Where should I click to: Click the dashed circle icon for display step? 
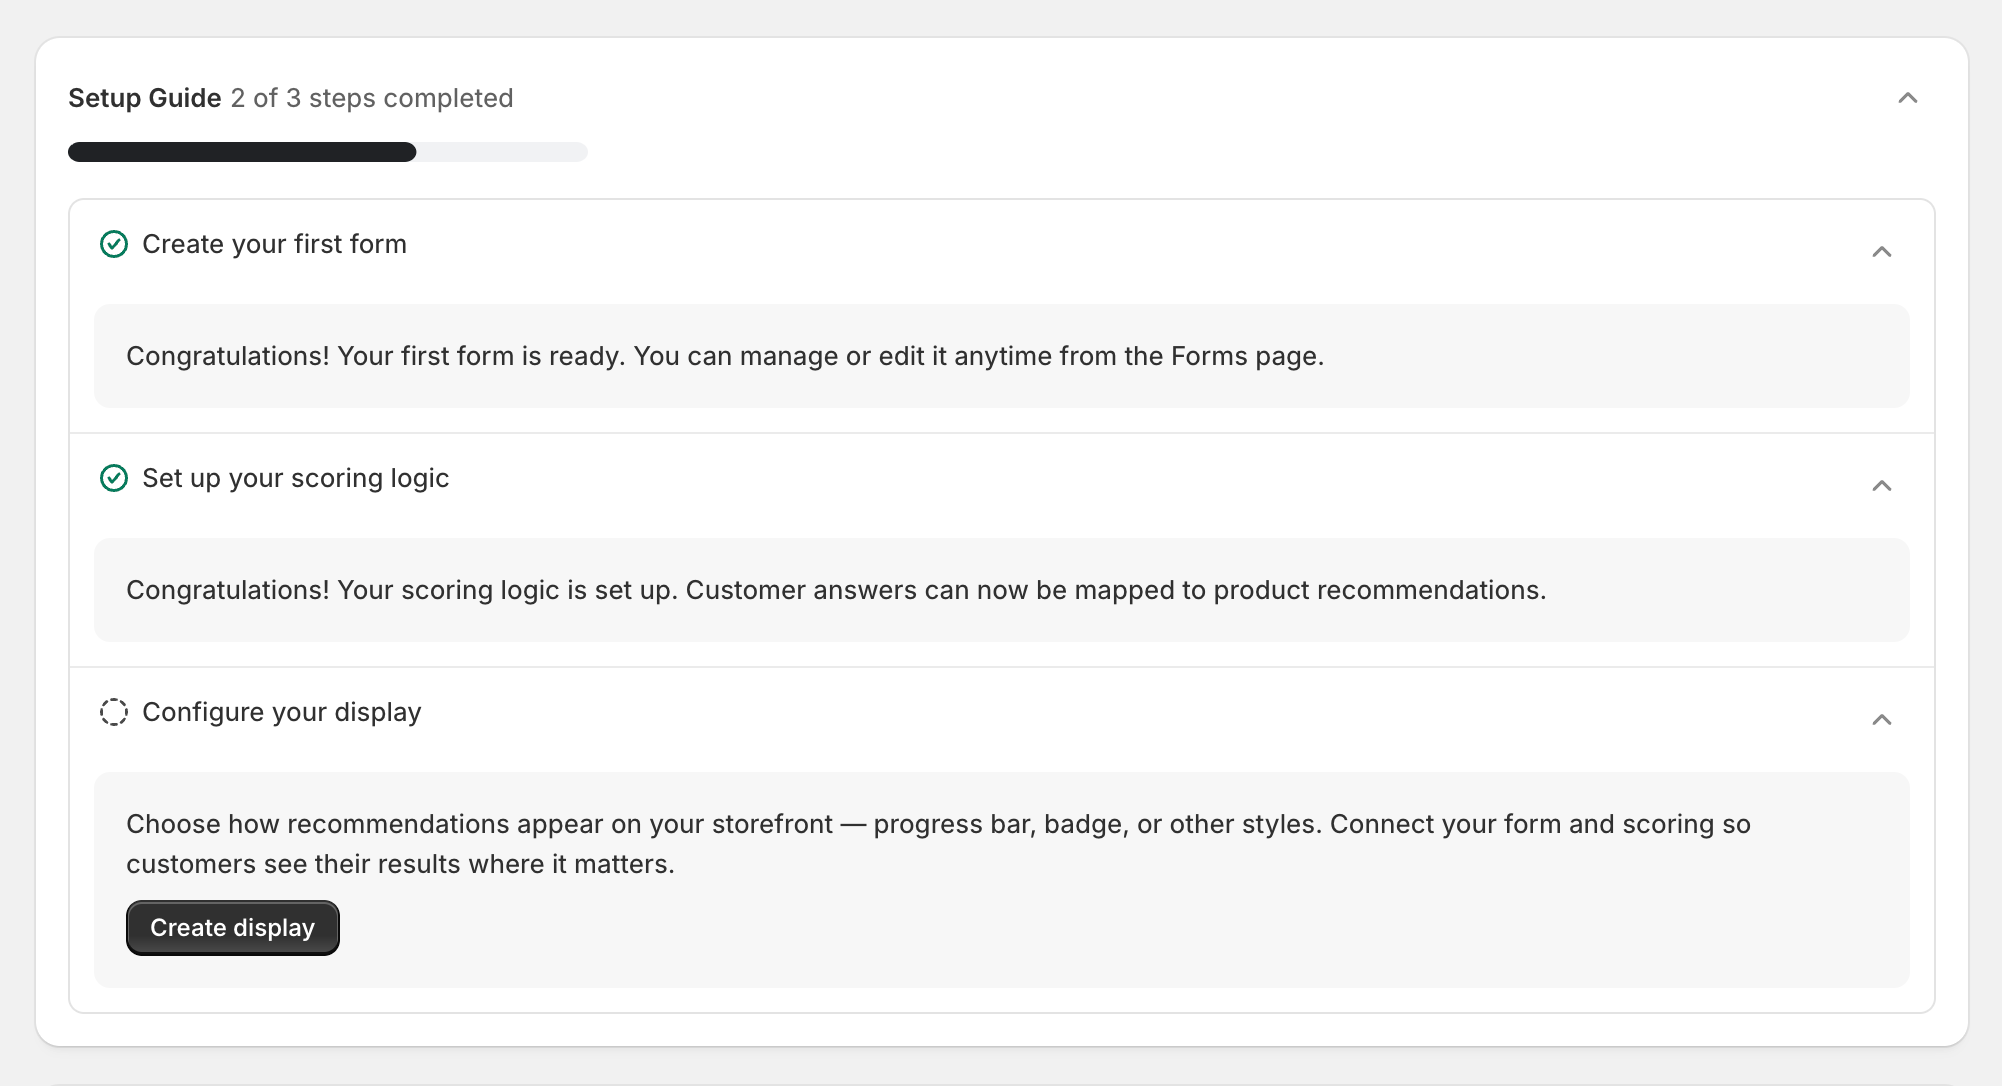114,712
